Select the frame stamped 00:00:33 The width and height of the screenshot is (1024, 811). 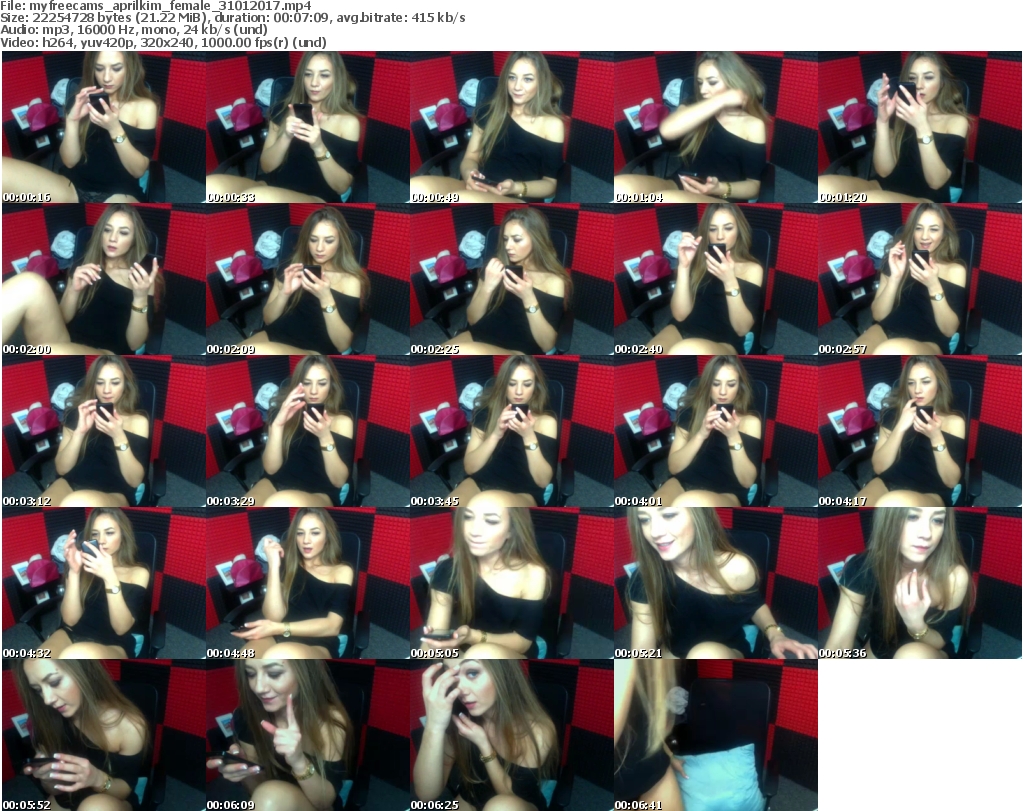tap(308, 127)
